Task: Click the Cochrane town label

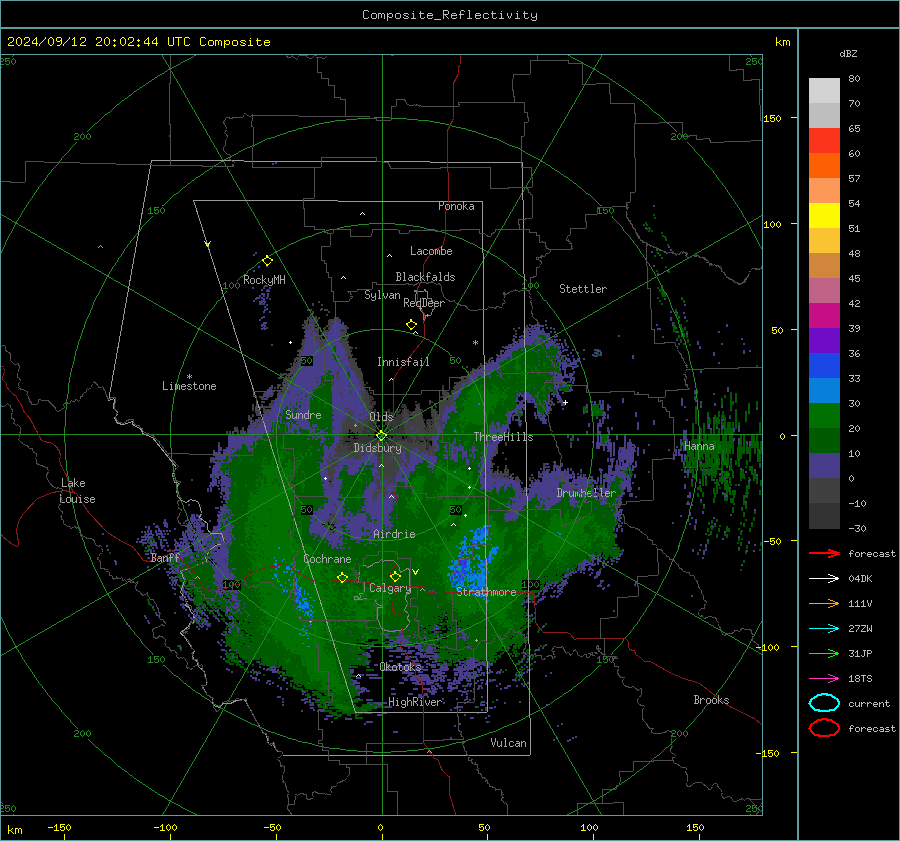Action: point(327,559)
